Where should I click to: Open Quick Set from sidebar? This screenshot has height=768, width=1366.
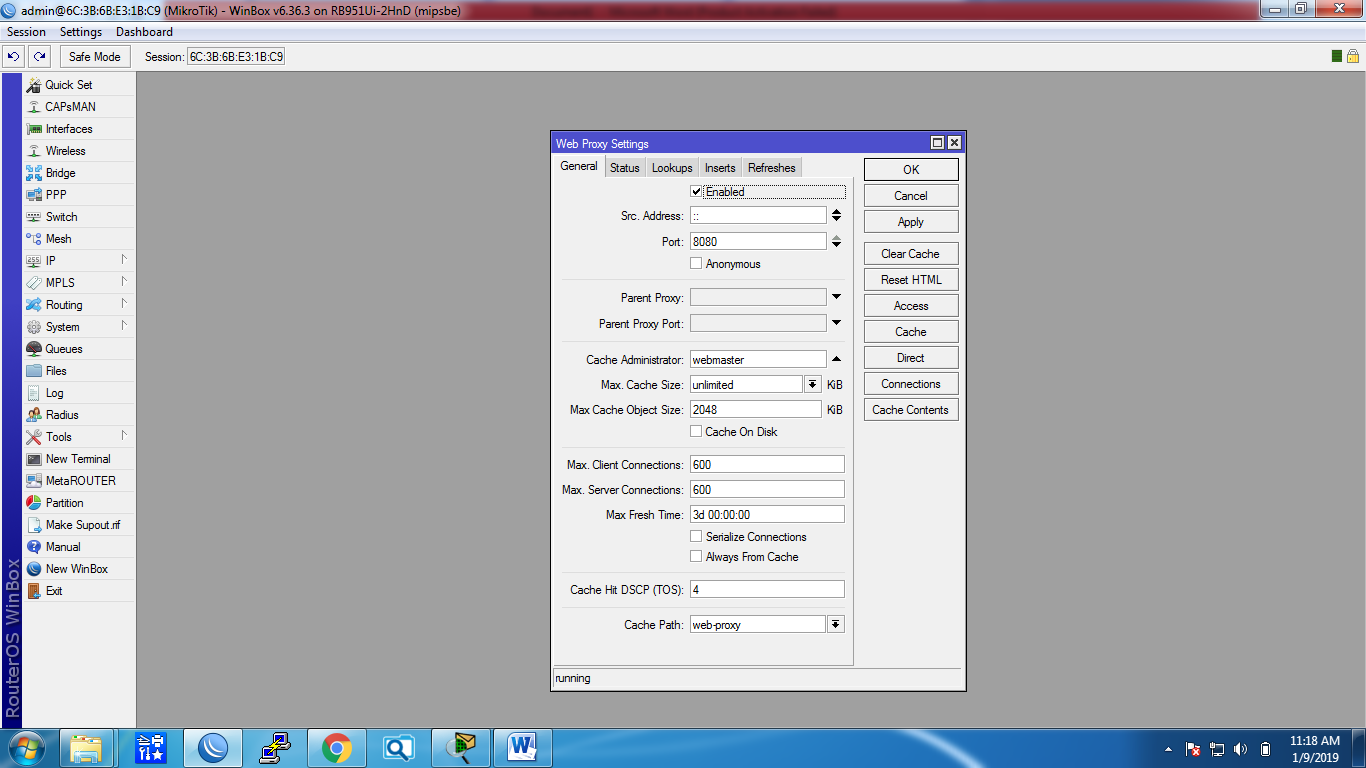point(68,85)
